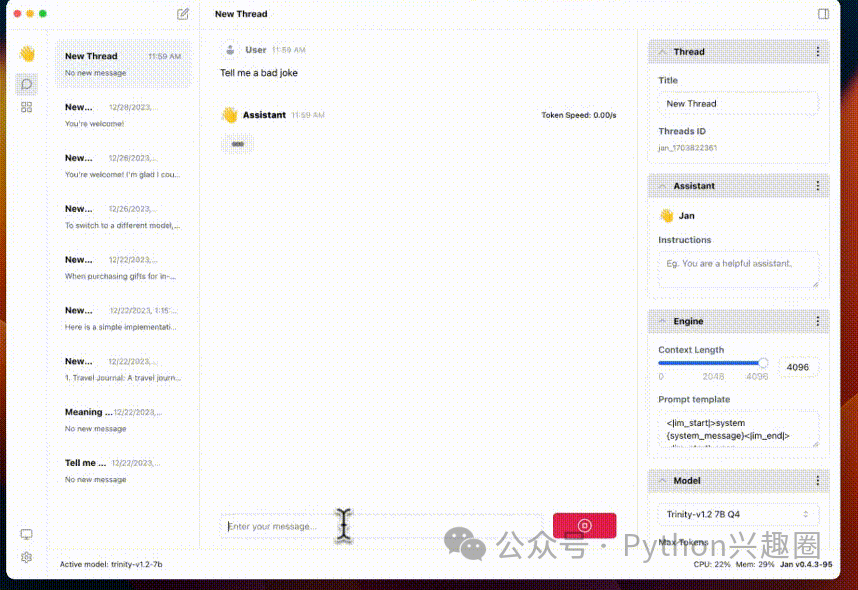
Task: Click the Active model: trinity-v1.2-7b status
Action: (111, 564)
